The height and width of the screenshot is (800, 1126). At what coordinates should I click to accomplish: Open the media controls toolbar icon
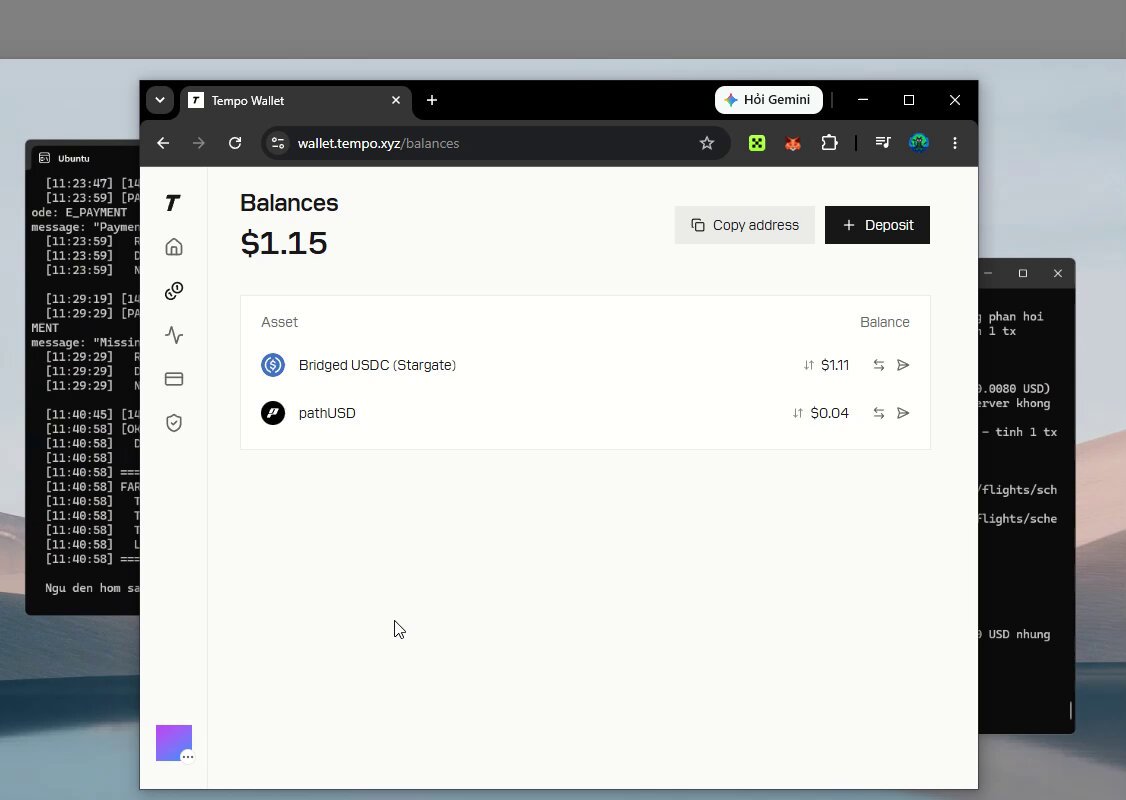pos(883,143)
